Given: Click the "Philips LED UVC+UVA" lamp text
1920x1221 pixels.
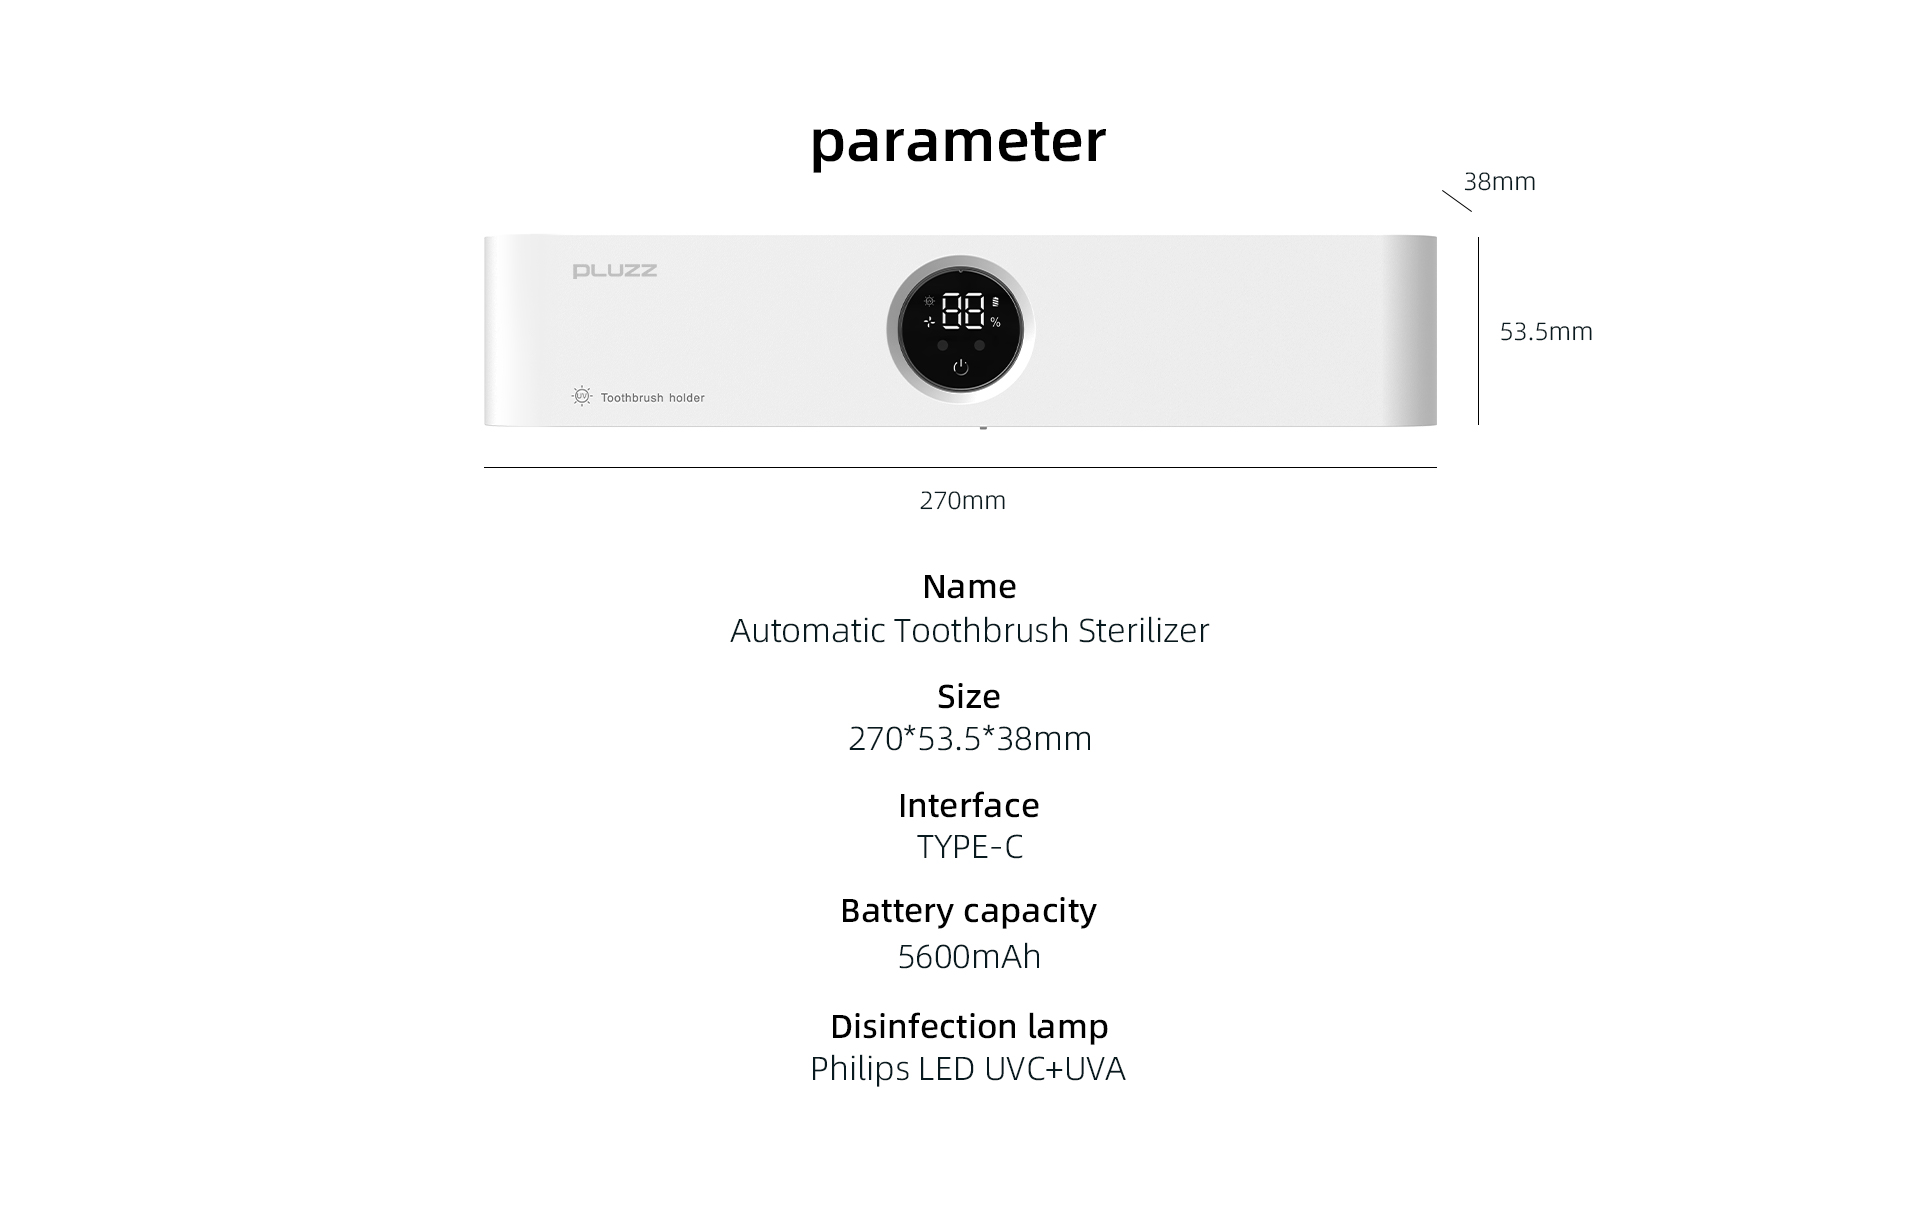Looking at the screenshot, I should (x=967, y=1069).
